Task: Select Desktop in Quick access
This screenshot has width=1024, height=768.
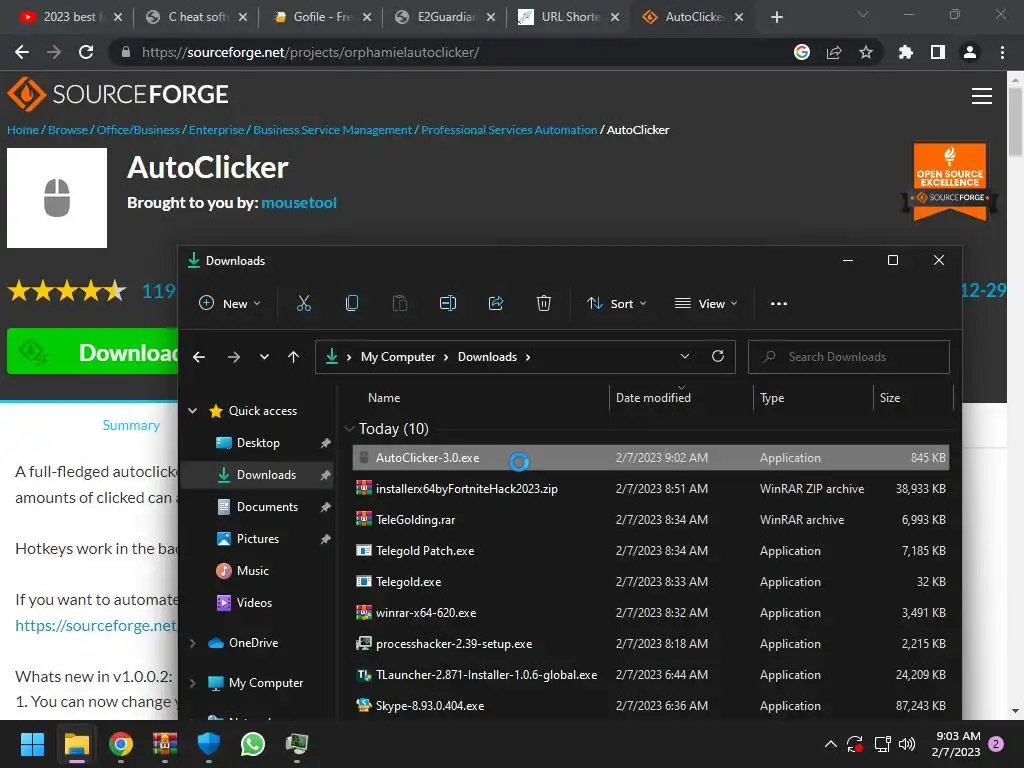Action: (x=257, y=443)
